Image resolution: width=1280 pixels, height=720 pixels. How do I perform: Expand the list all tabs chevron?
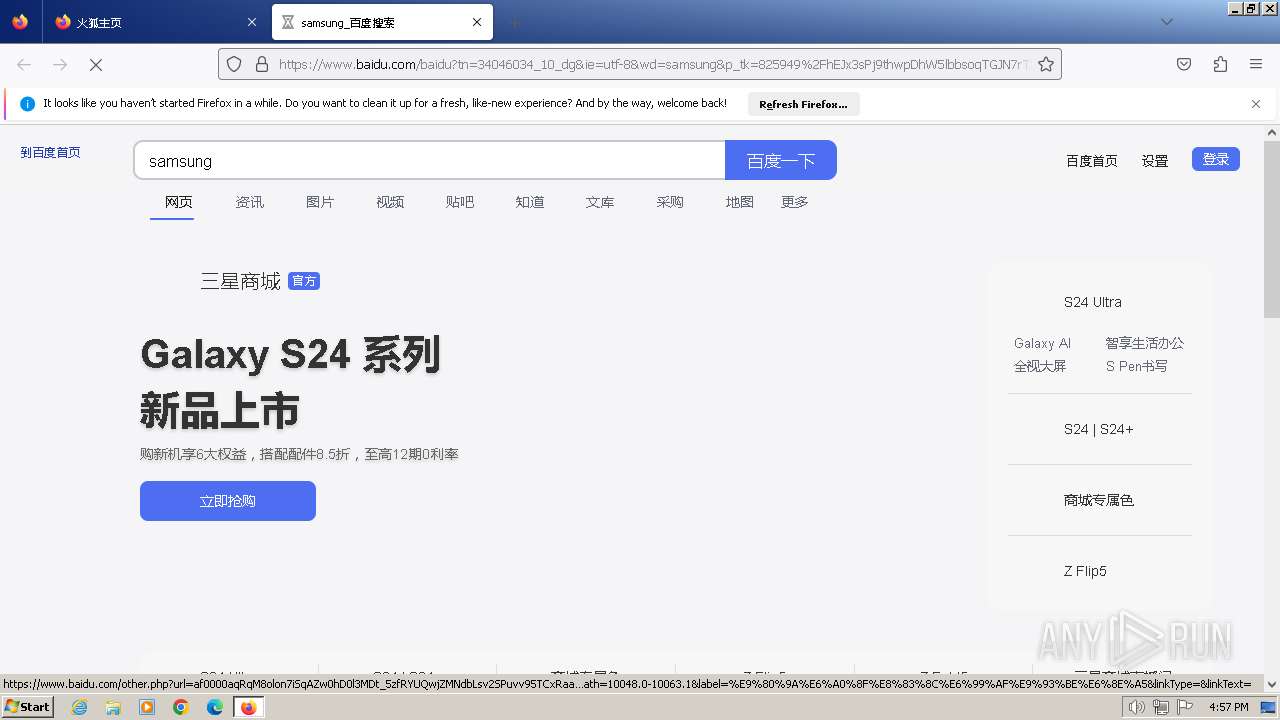pos(1166,22)
